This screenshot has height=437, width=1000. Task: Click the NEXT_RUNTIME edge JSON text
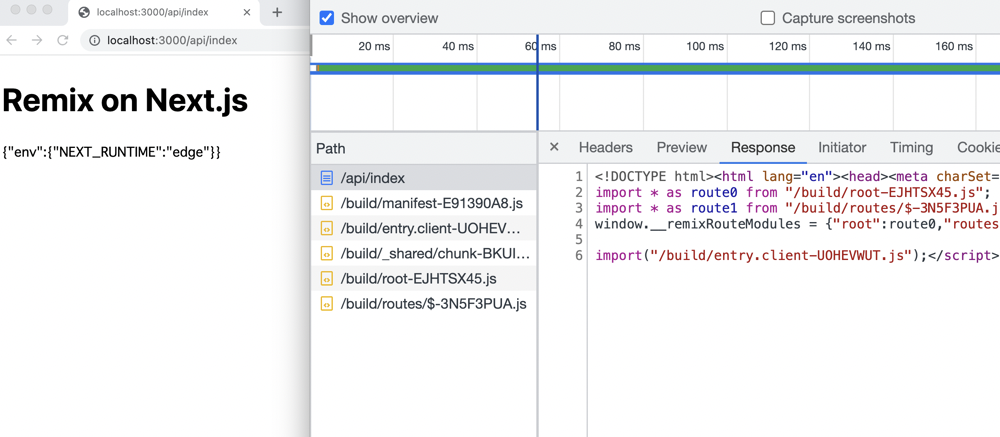point(112,152)
